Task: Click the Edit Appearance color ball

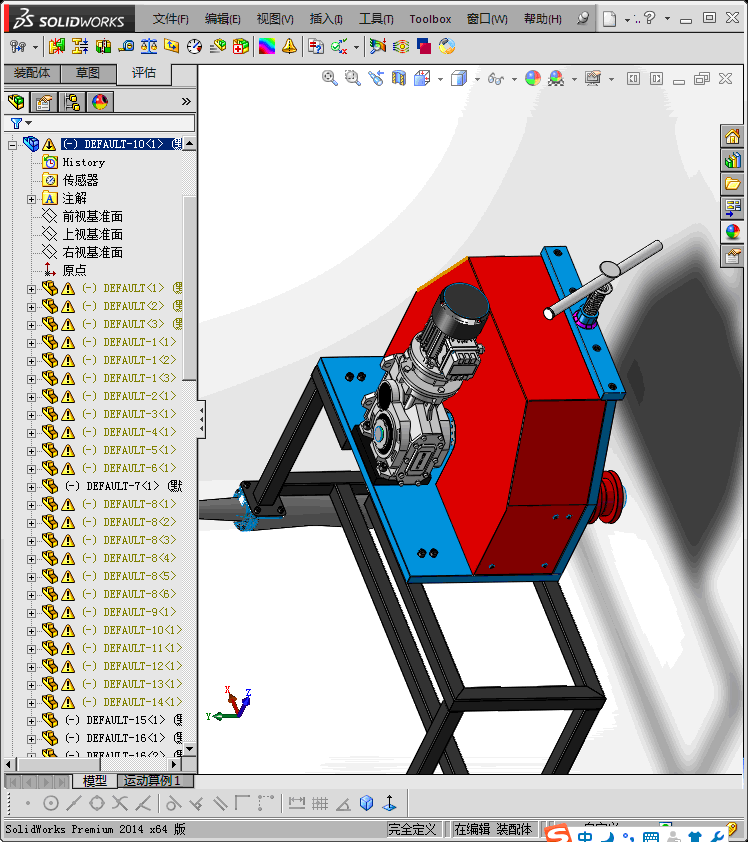Action: click(533, 78)
